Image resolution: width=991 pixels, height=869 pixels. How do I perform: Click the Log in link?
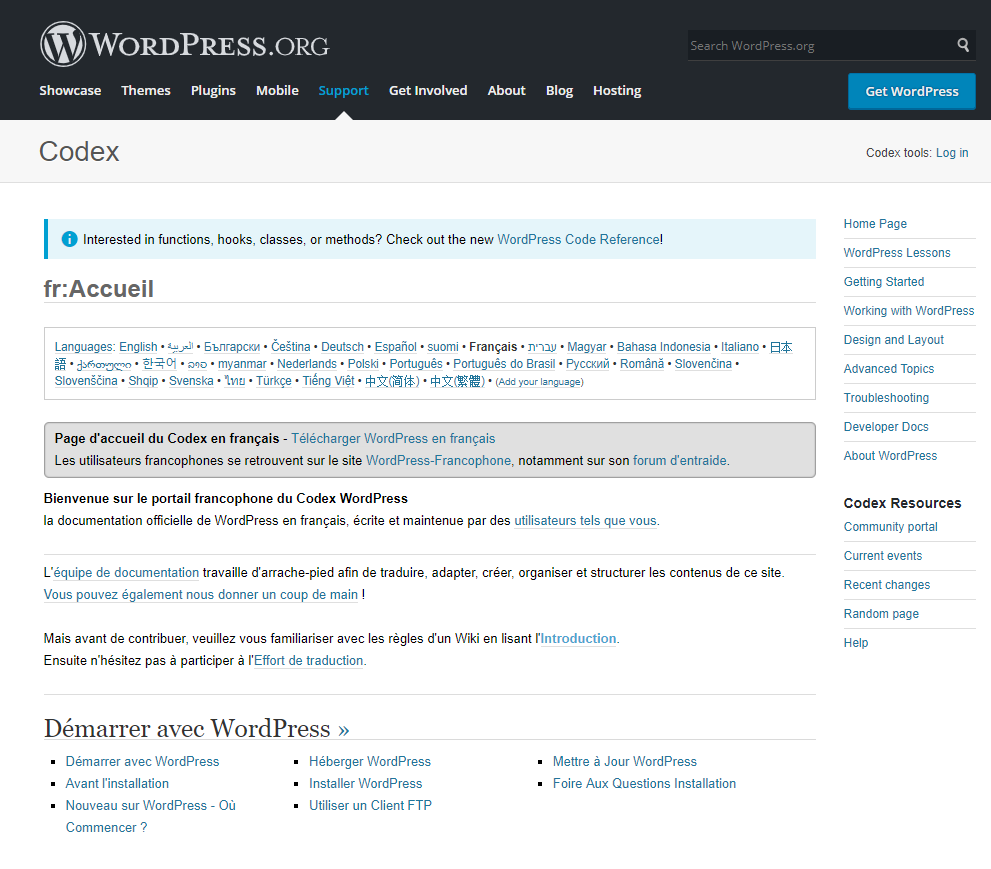(x=952, y=152)
